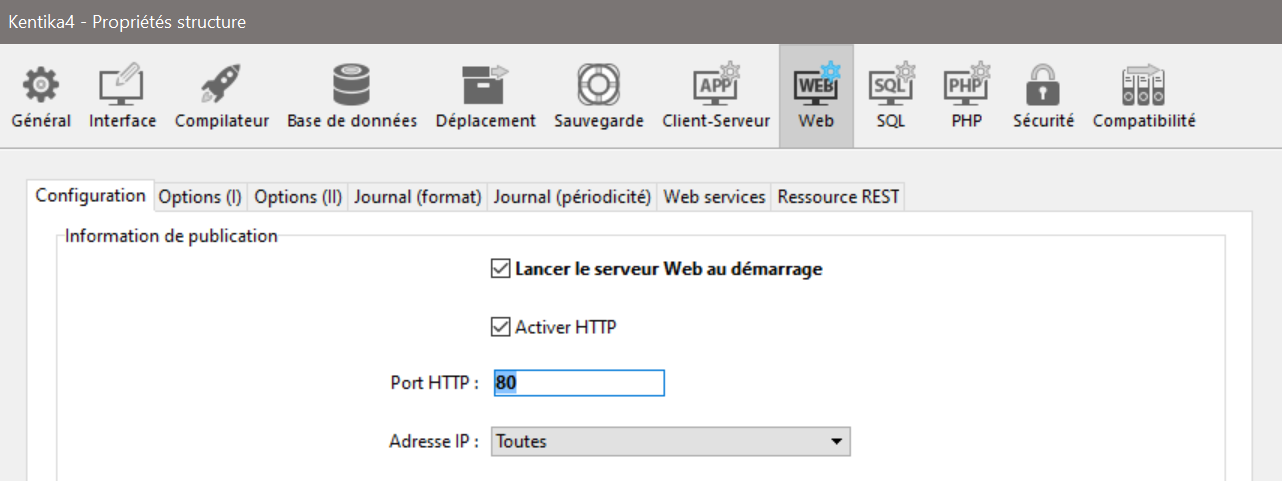Toggle the Activer HTTP checkbox
The width and height of the screenshot is (1282, 481).
pyautogui.click(x=500, y=327)
